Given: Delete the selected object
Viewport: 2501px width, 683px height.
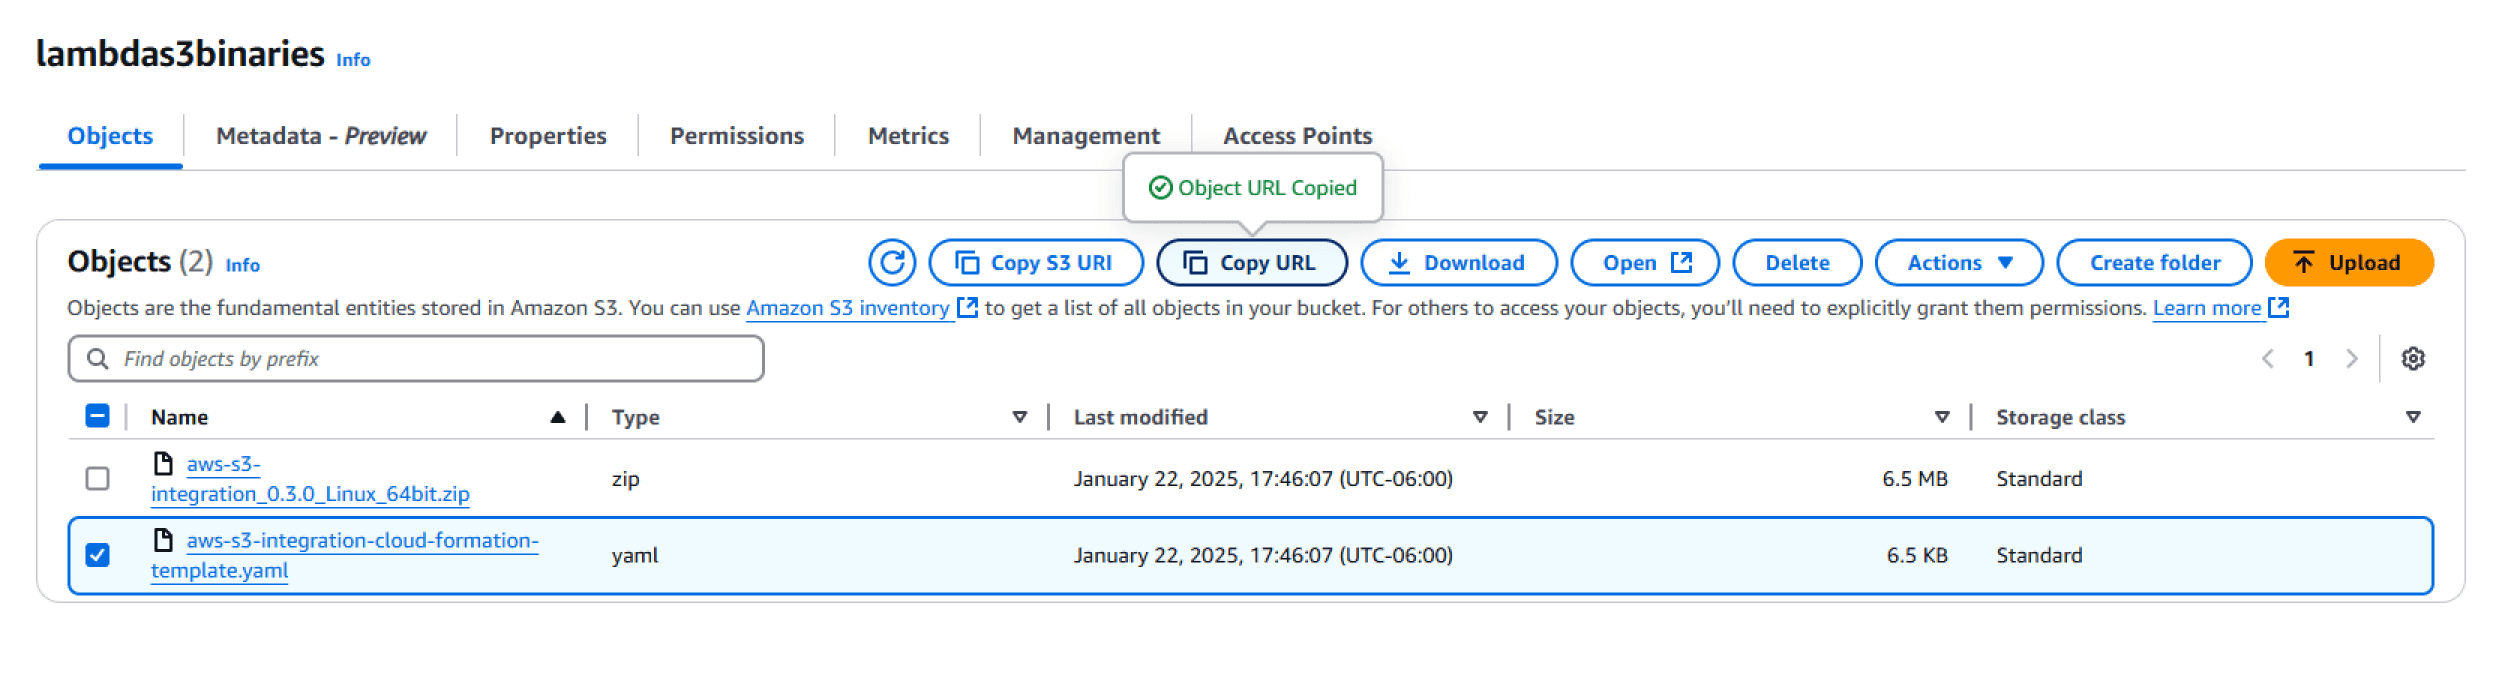Looking at the screenshot, I should click(x=1796, y=263).
